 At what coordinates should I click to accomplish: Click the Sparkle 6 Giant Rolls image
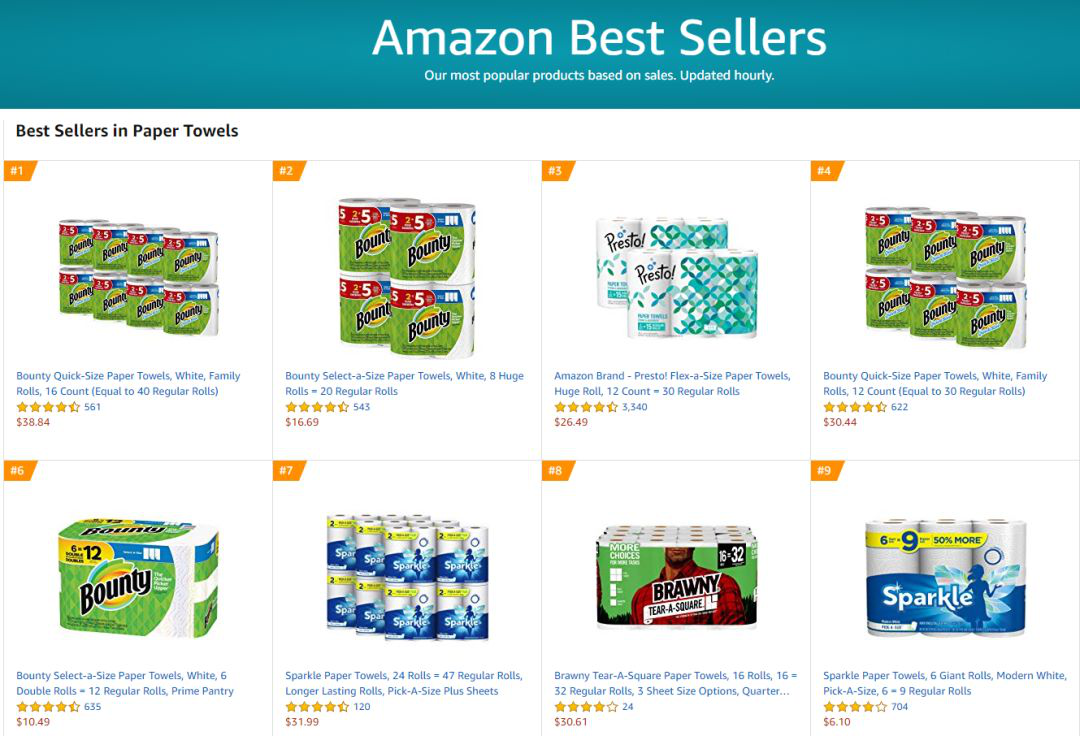tap(945, 578)
